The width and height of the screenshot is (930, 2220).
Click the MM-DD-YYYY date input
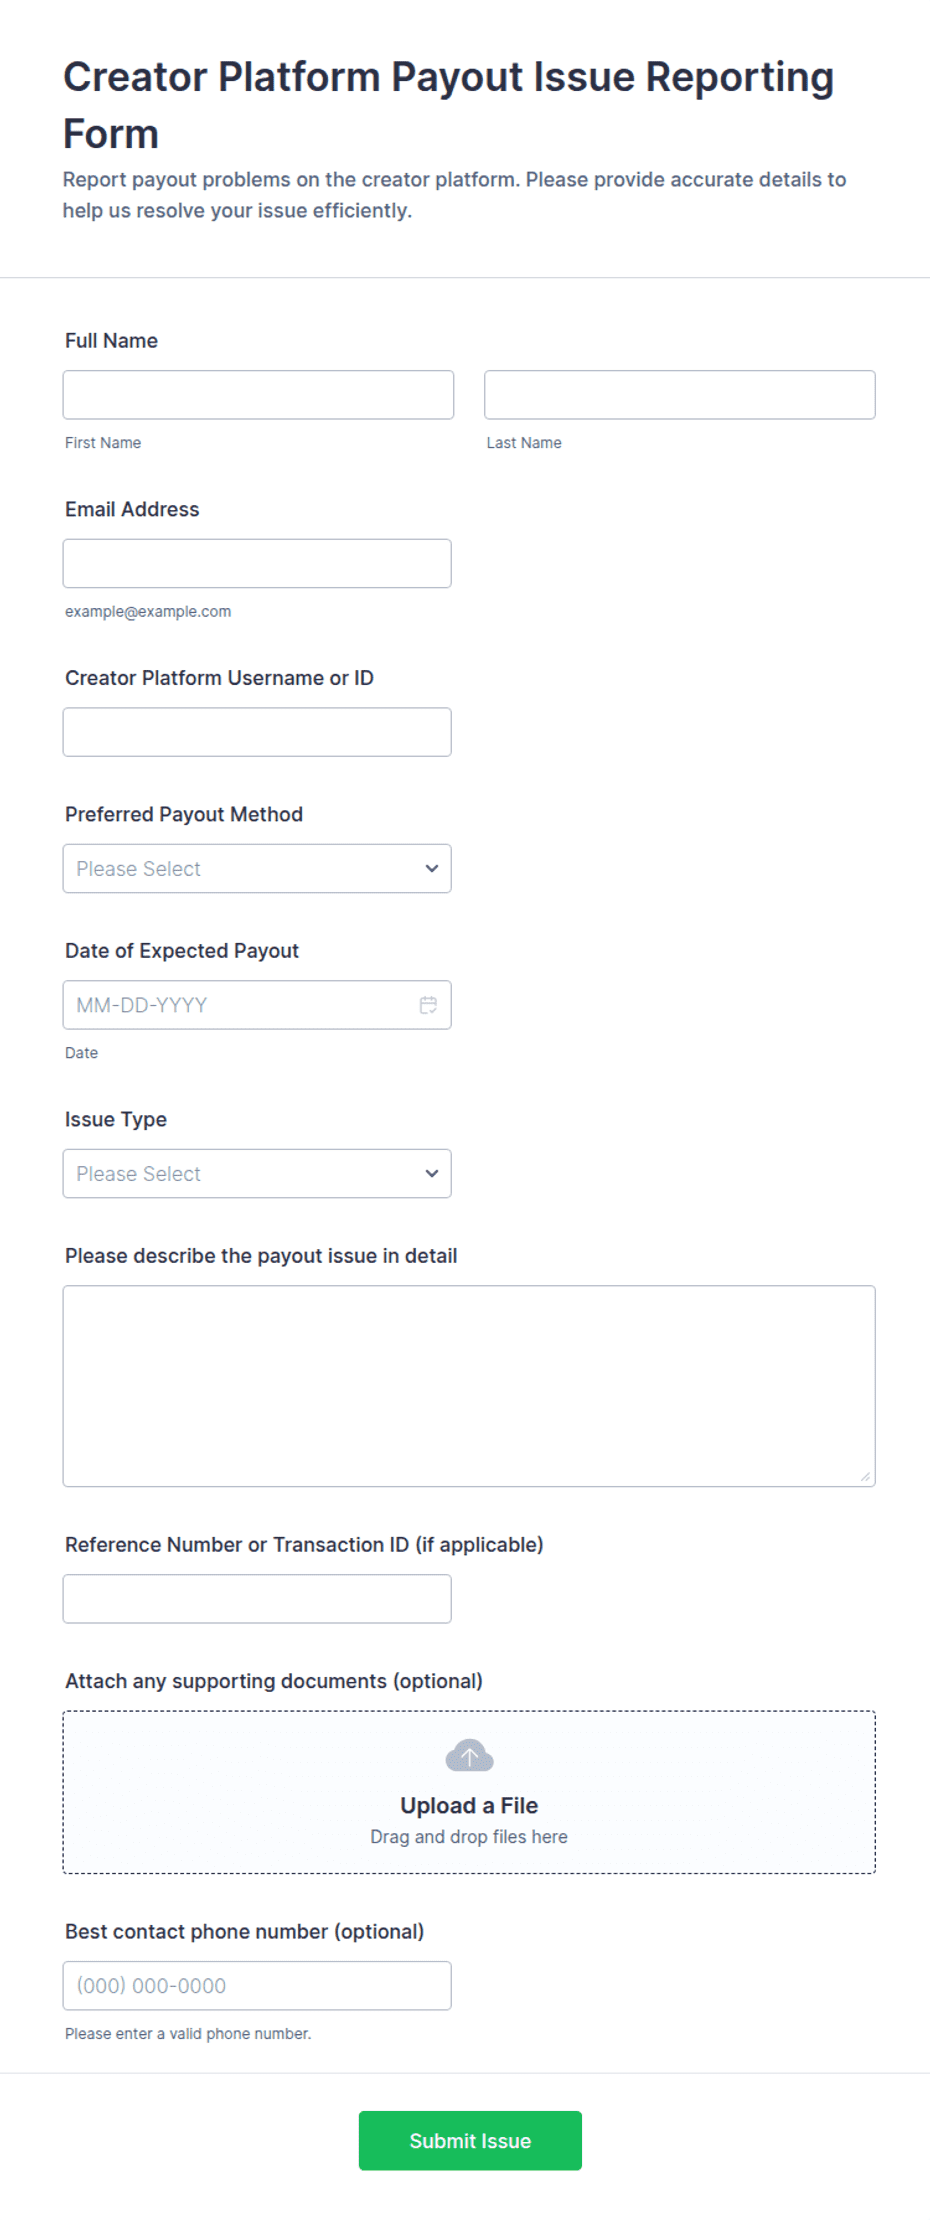[x=257, y=1005]
